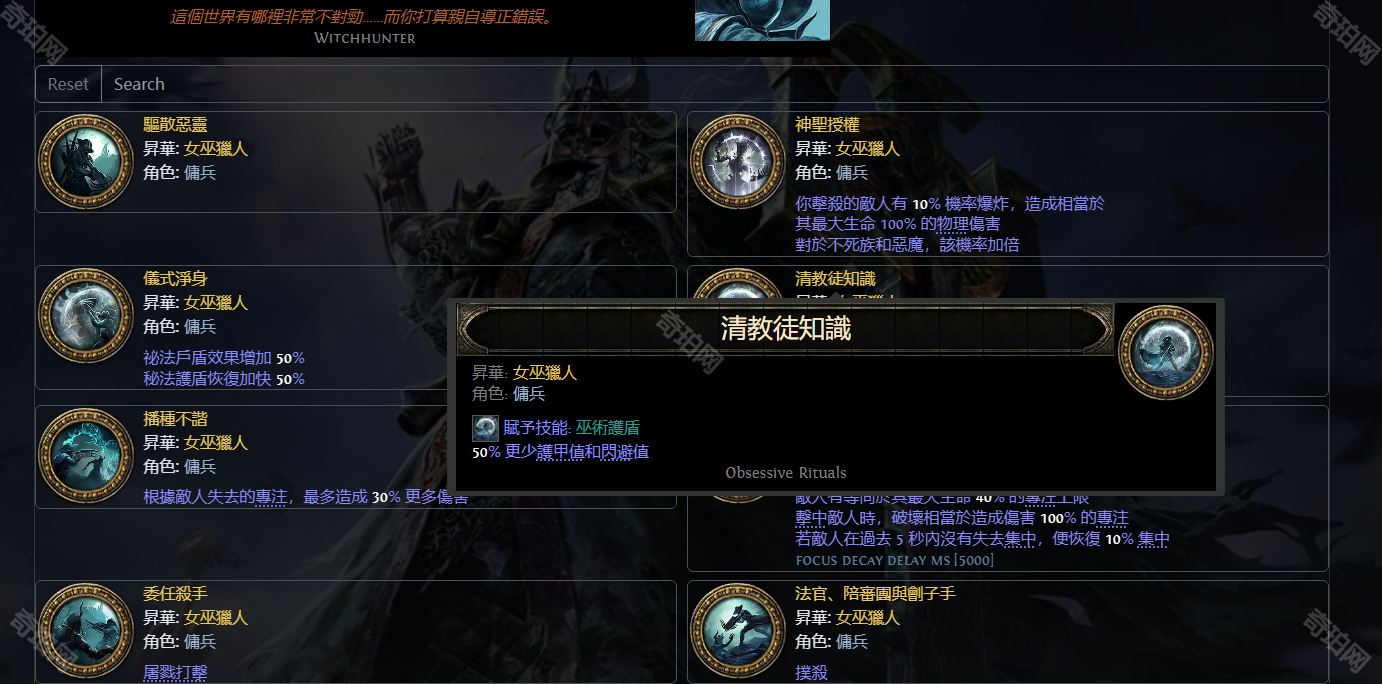
Task: Open the 儀式淨身 title link
Action: [x=175, y=279]
